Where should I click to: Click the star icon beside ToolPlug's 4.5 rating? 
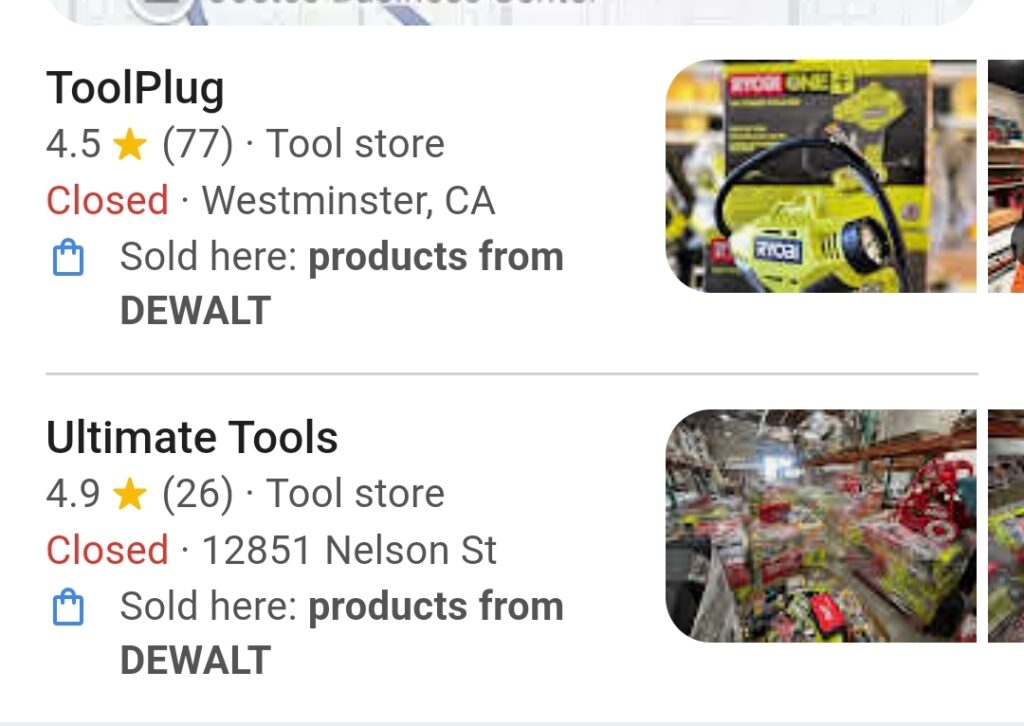[130, 146]
